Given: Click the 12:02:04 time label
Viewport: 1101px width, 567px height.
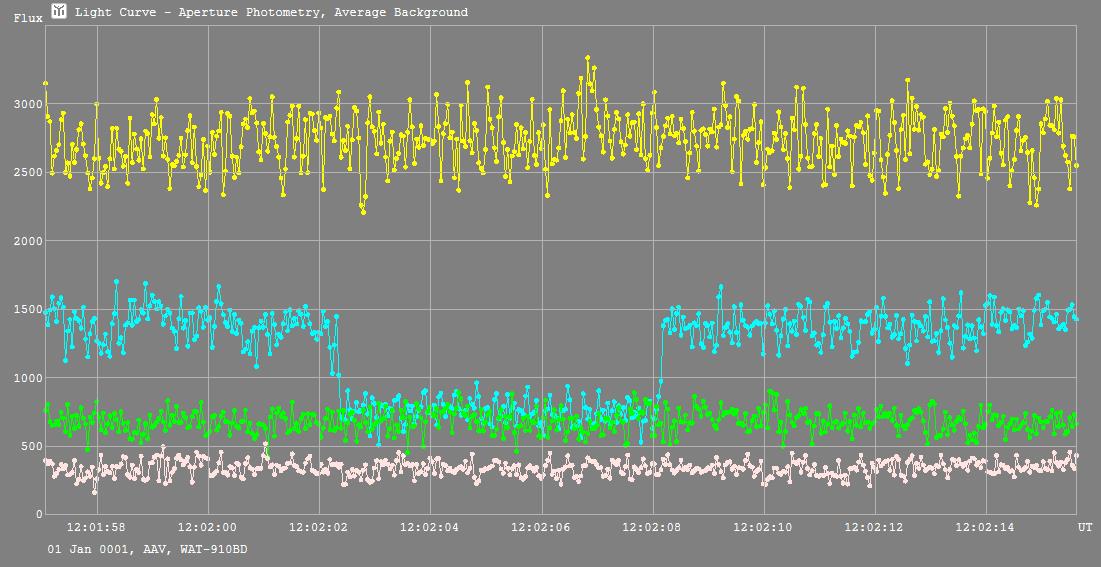Looking at the screenshot, I should click(x=430, y=527).
